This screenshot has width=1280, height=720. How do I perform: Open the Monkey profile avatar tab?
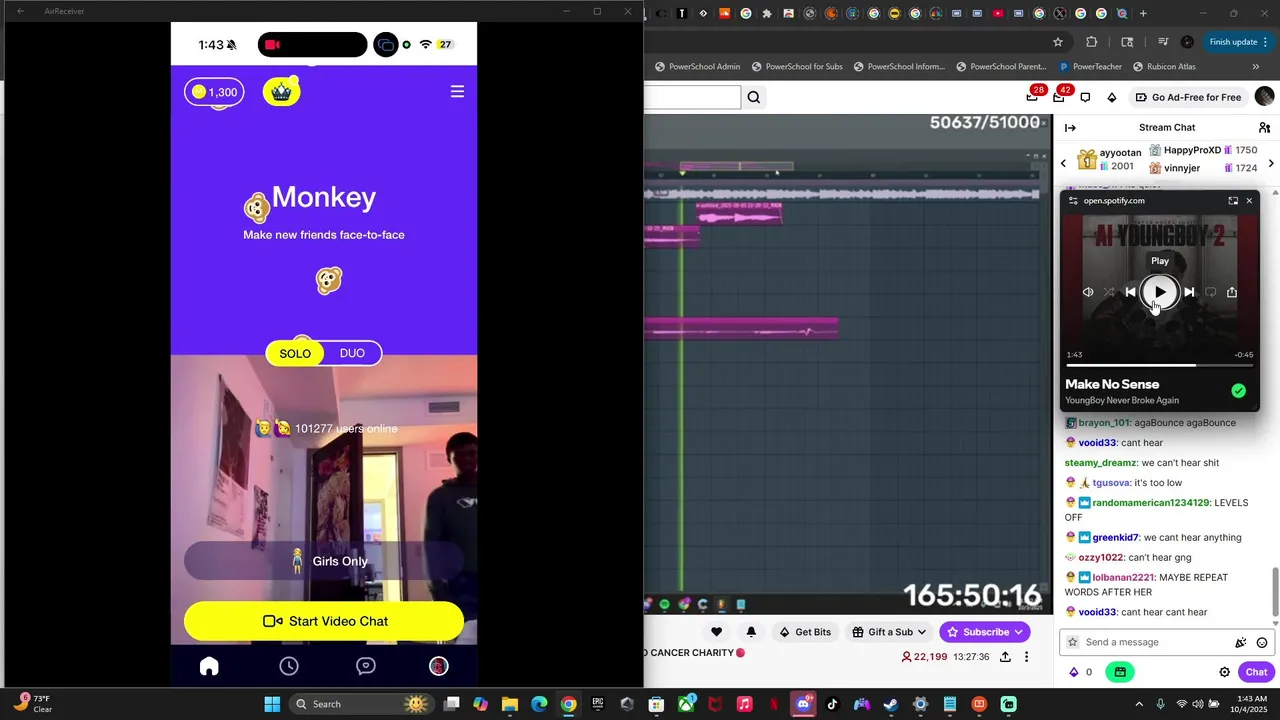pyautogui.click(x=439, y=666)
